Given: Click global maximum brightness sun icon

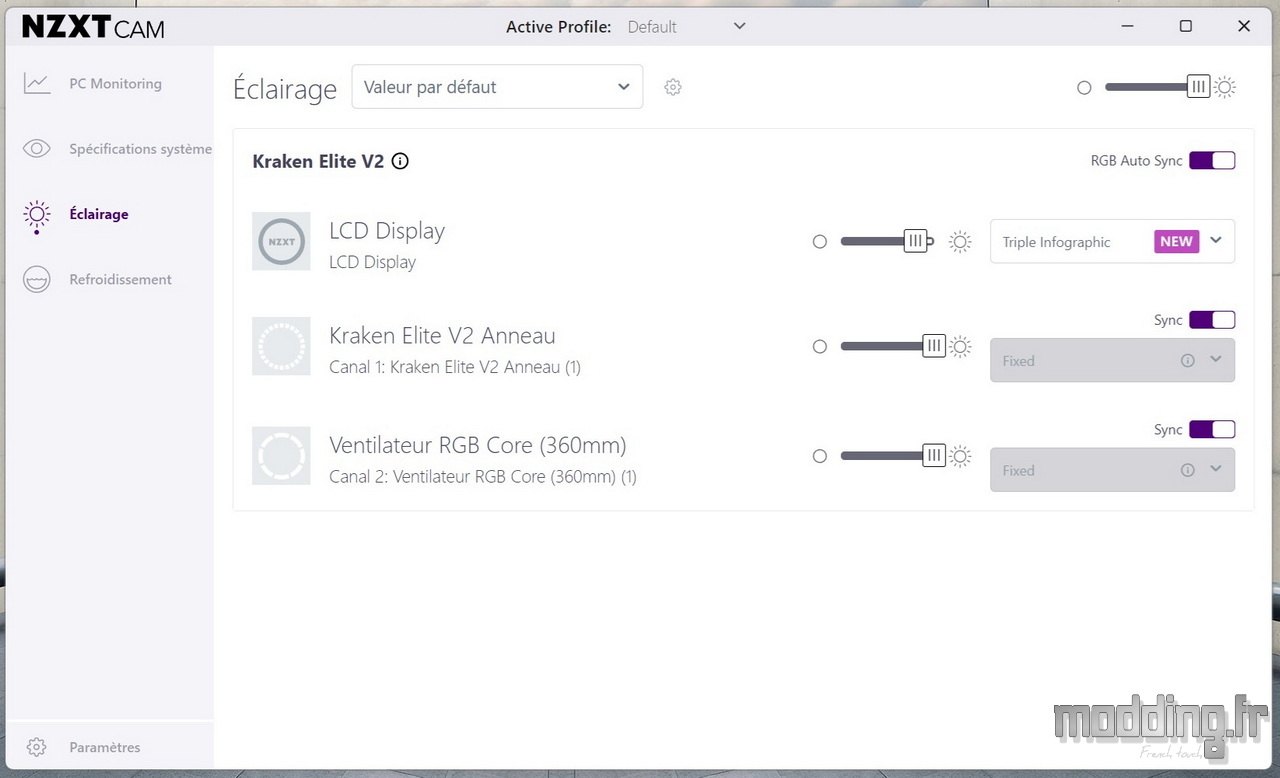Looking at the screenshot, I should click(x=1225, y=87).
